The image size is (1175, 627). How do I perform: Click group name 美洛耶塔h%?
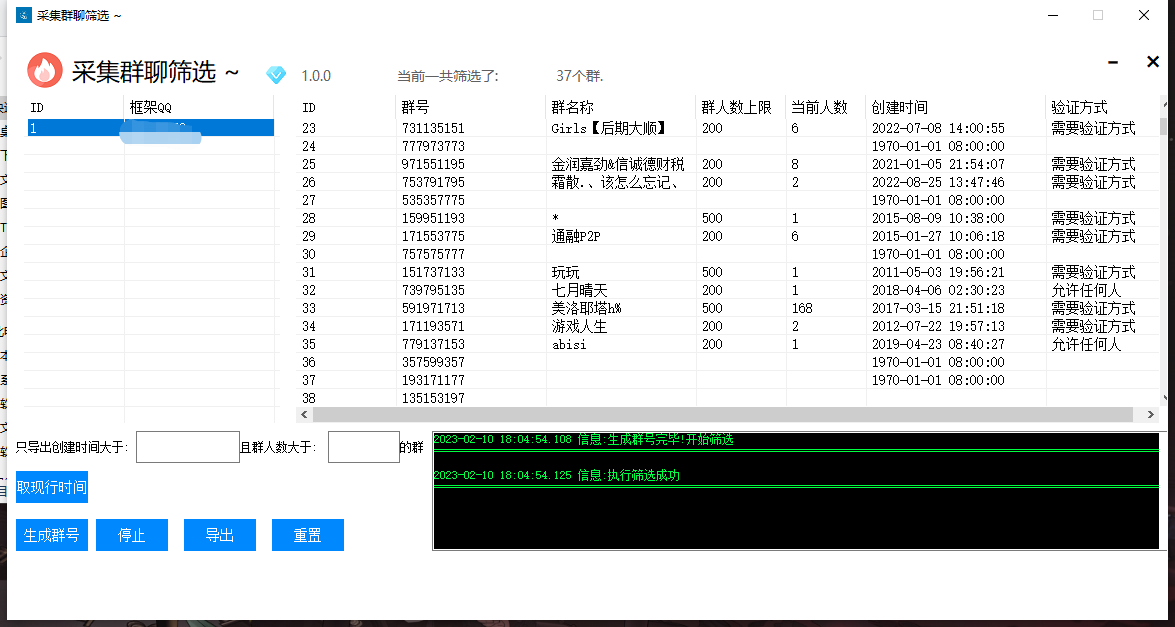[586, 308]
